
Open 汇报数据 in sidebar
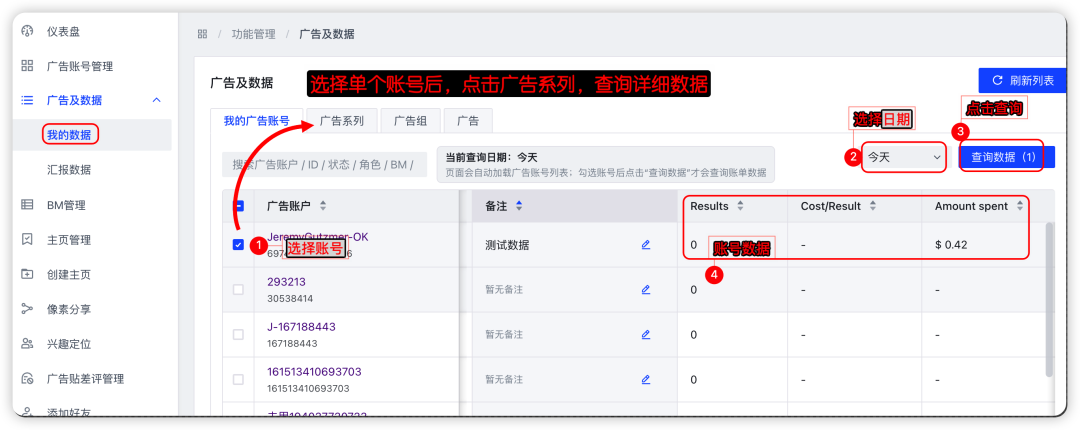point(69,170)
